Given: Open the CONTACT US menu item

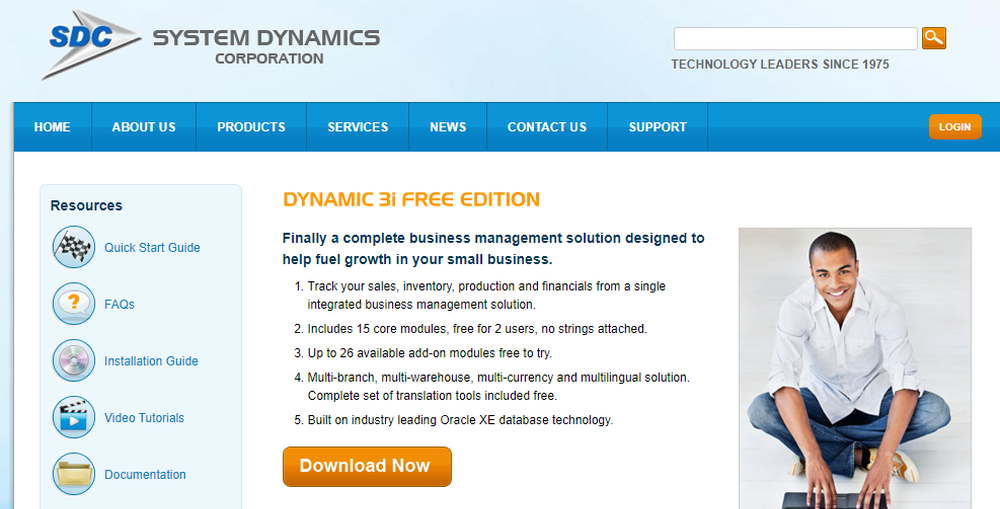Looking at the screenshot, I should [547, 127].
